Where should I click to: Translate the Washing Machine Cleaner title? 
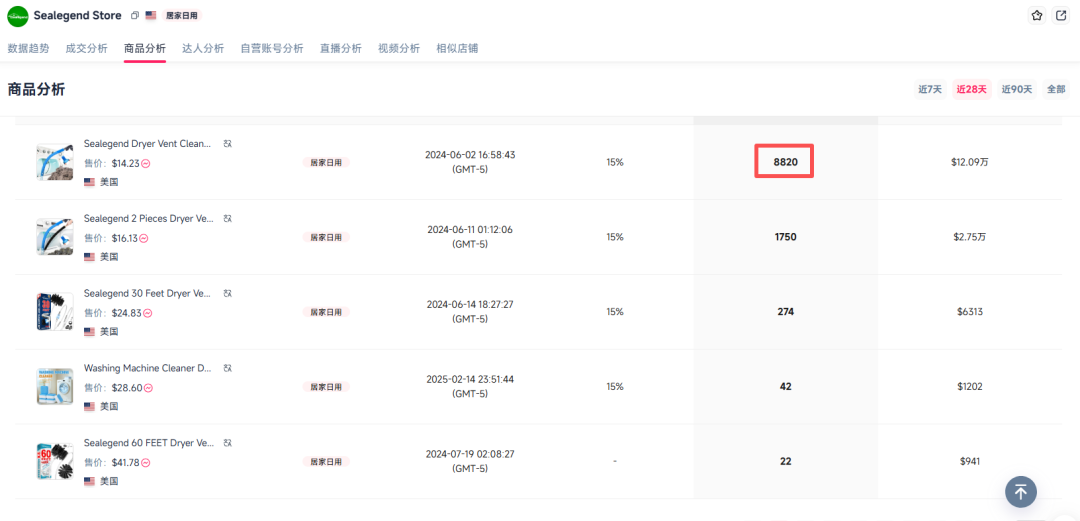click(x=227, y=368)
